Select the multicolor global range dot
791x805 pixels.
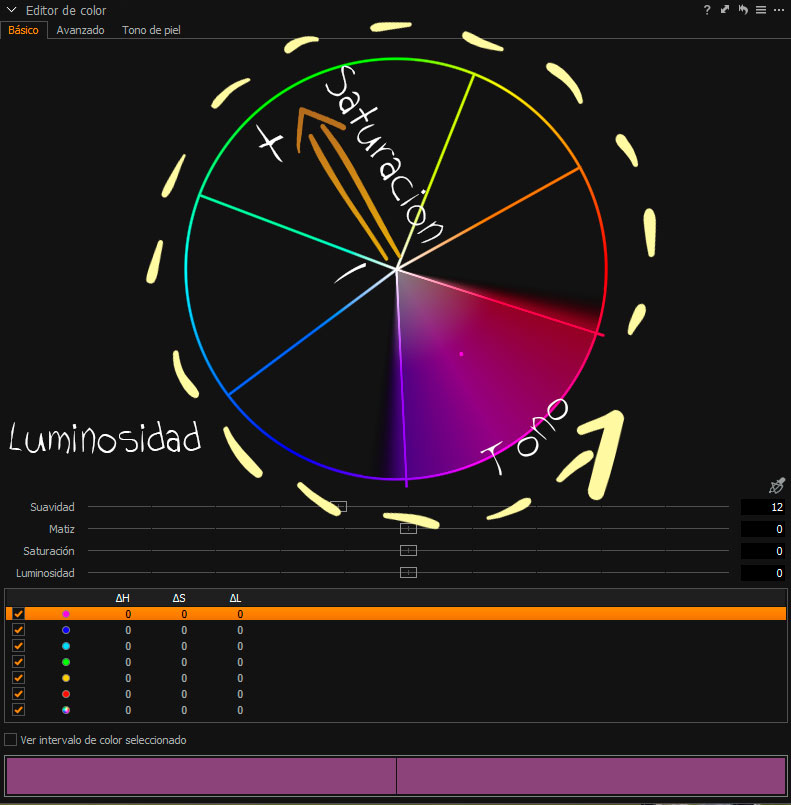pyautogui.click(x=66, y=710)
